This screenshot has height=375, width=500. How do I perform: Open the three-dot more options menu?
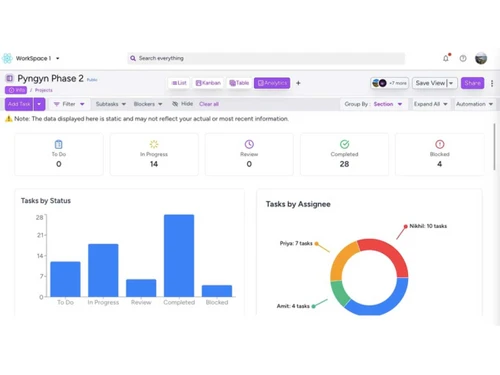pos(492,83)
